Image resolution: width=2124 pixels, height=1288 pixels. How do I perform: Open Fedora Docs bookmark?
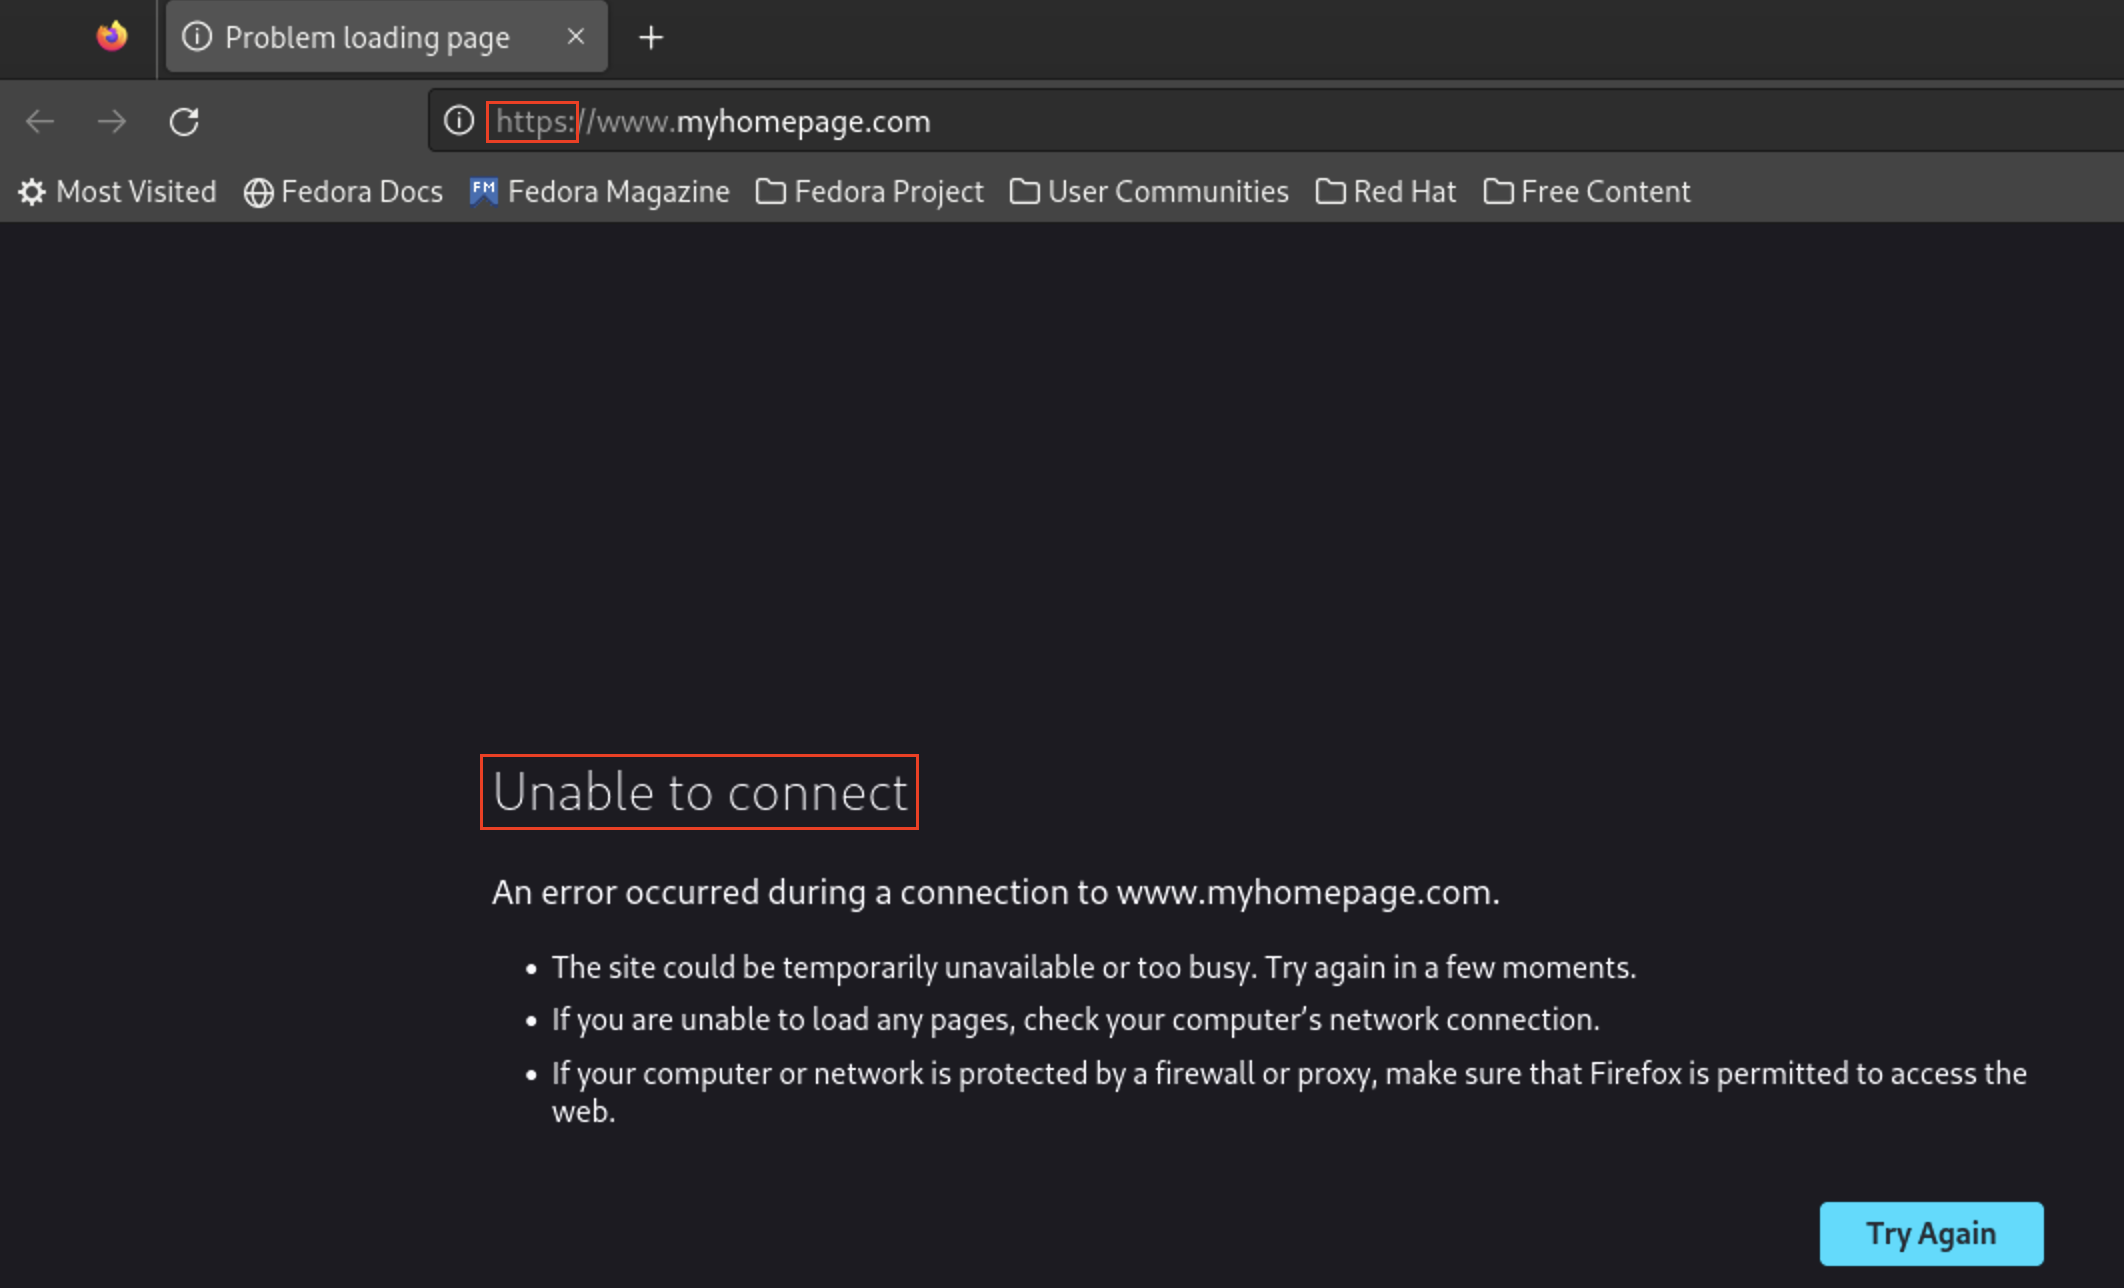click(x=344, y=192)
